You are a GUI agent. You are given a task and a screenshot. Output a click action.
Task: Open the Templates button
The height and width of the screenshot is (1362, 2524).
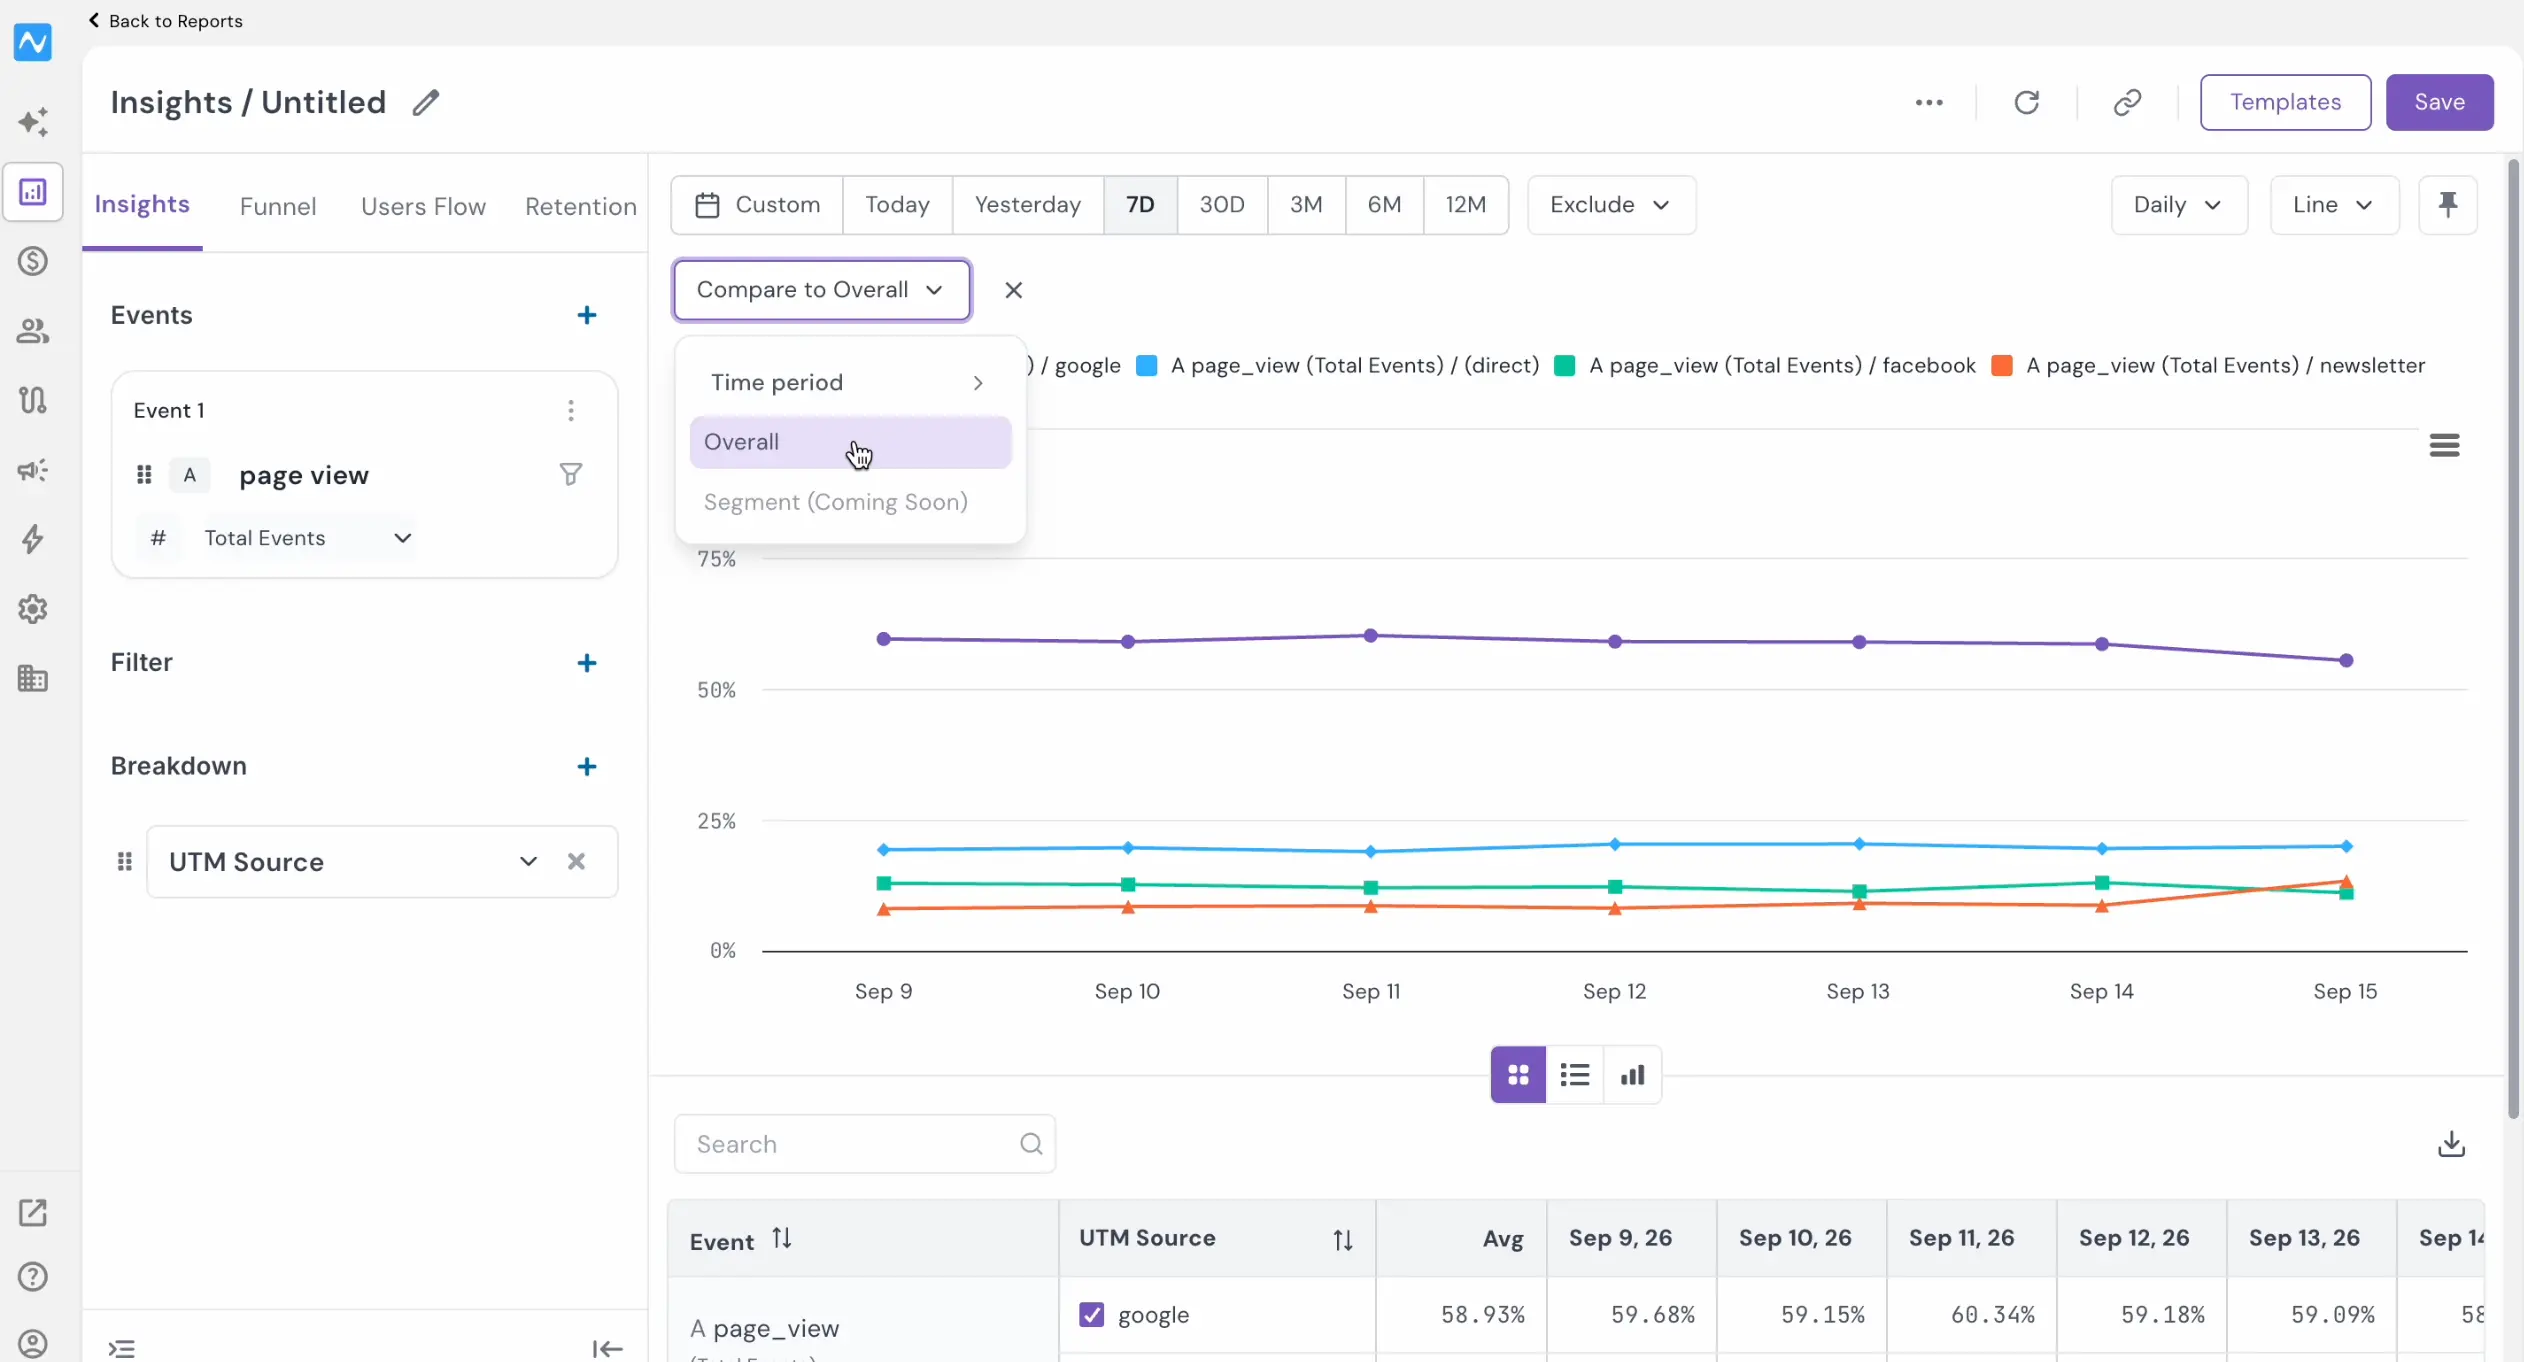[2285, 102]
